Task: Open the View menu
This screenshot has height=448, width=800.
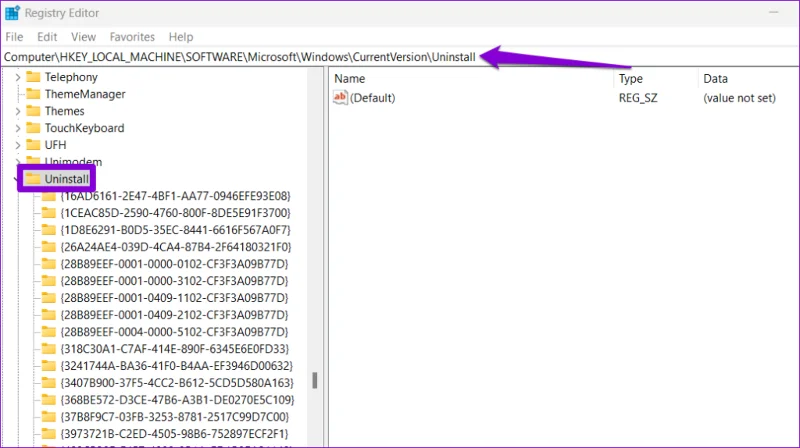Action: pos(83,37)
